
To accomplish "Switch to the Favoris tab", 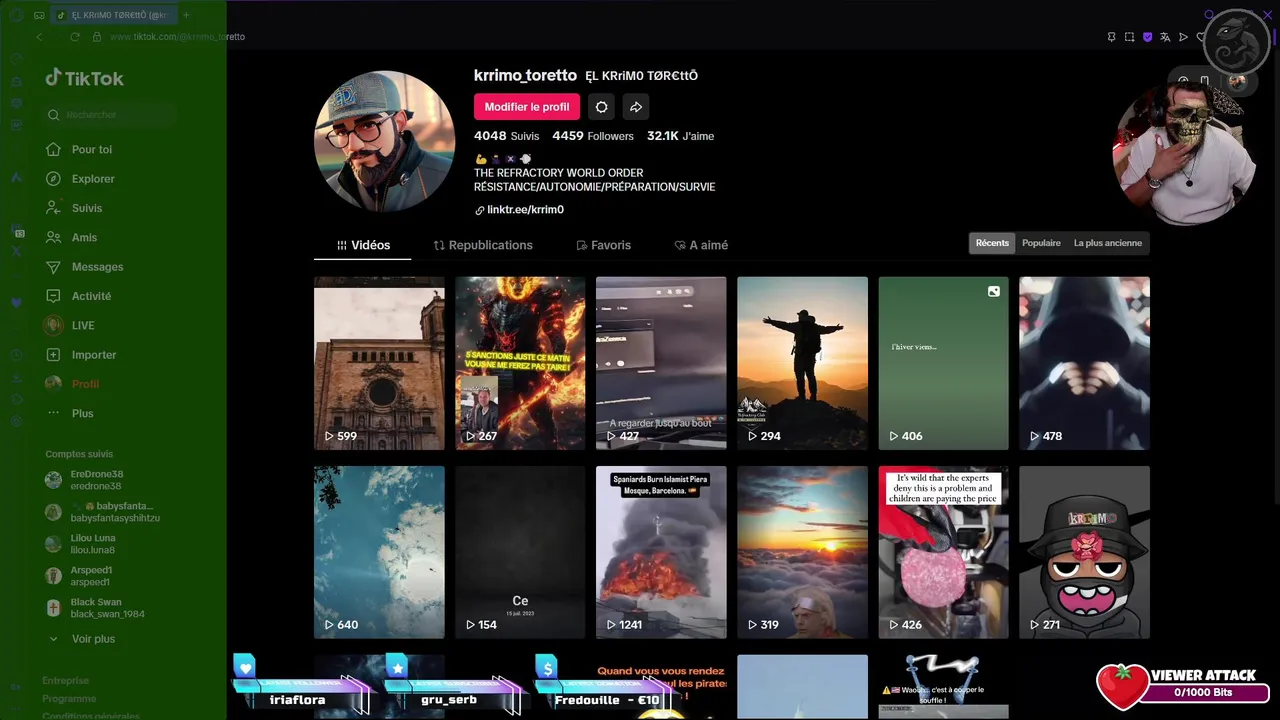I will coord(604,245).
